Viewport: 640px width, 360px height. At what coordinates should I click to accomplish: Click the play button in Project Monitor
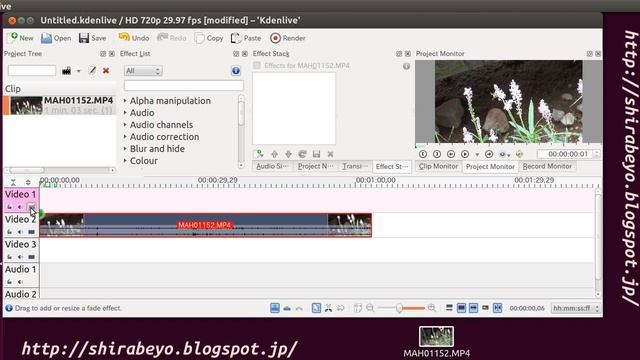tap(465, 154)
